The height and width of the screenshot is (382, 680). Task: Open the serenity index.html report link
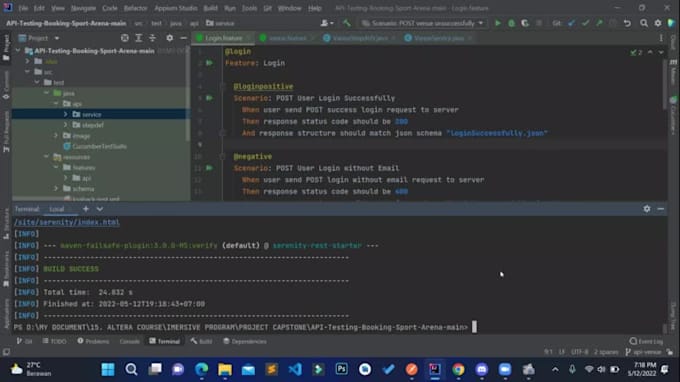[66, 222]
